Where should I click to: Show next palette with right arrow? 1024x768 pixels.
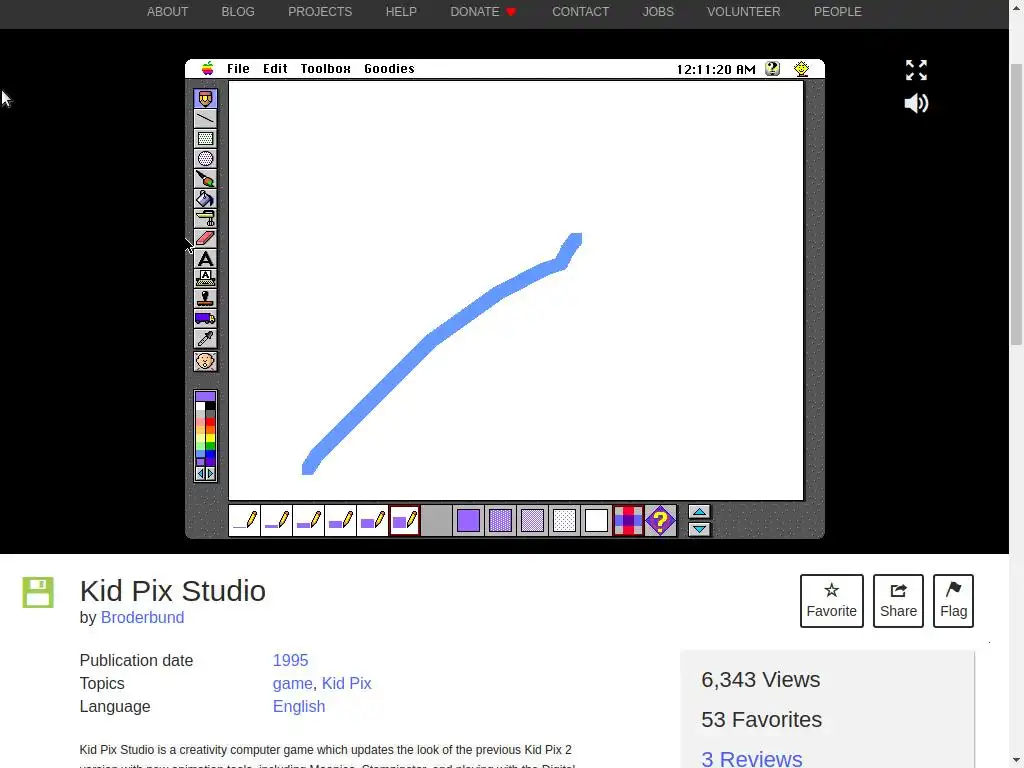(x=210, y=473)
